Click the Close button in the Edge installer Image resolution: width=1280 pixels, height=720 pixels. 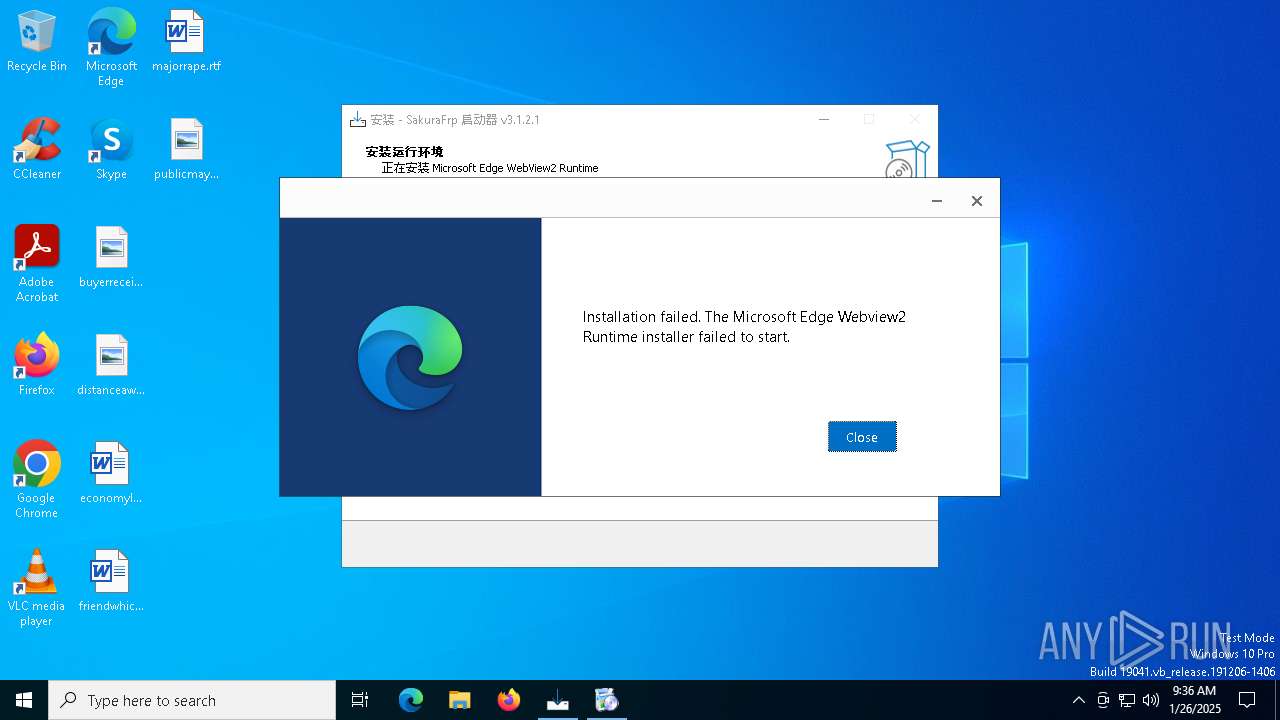tap(862, 437)
